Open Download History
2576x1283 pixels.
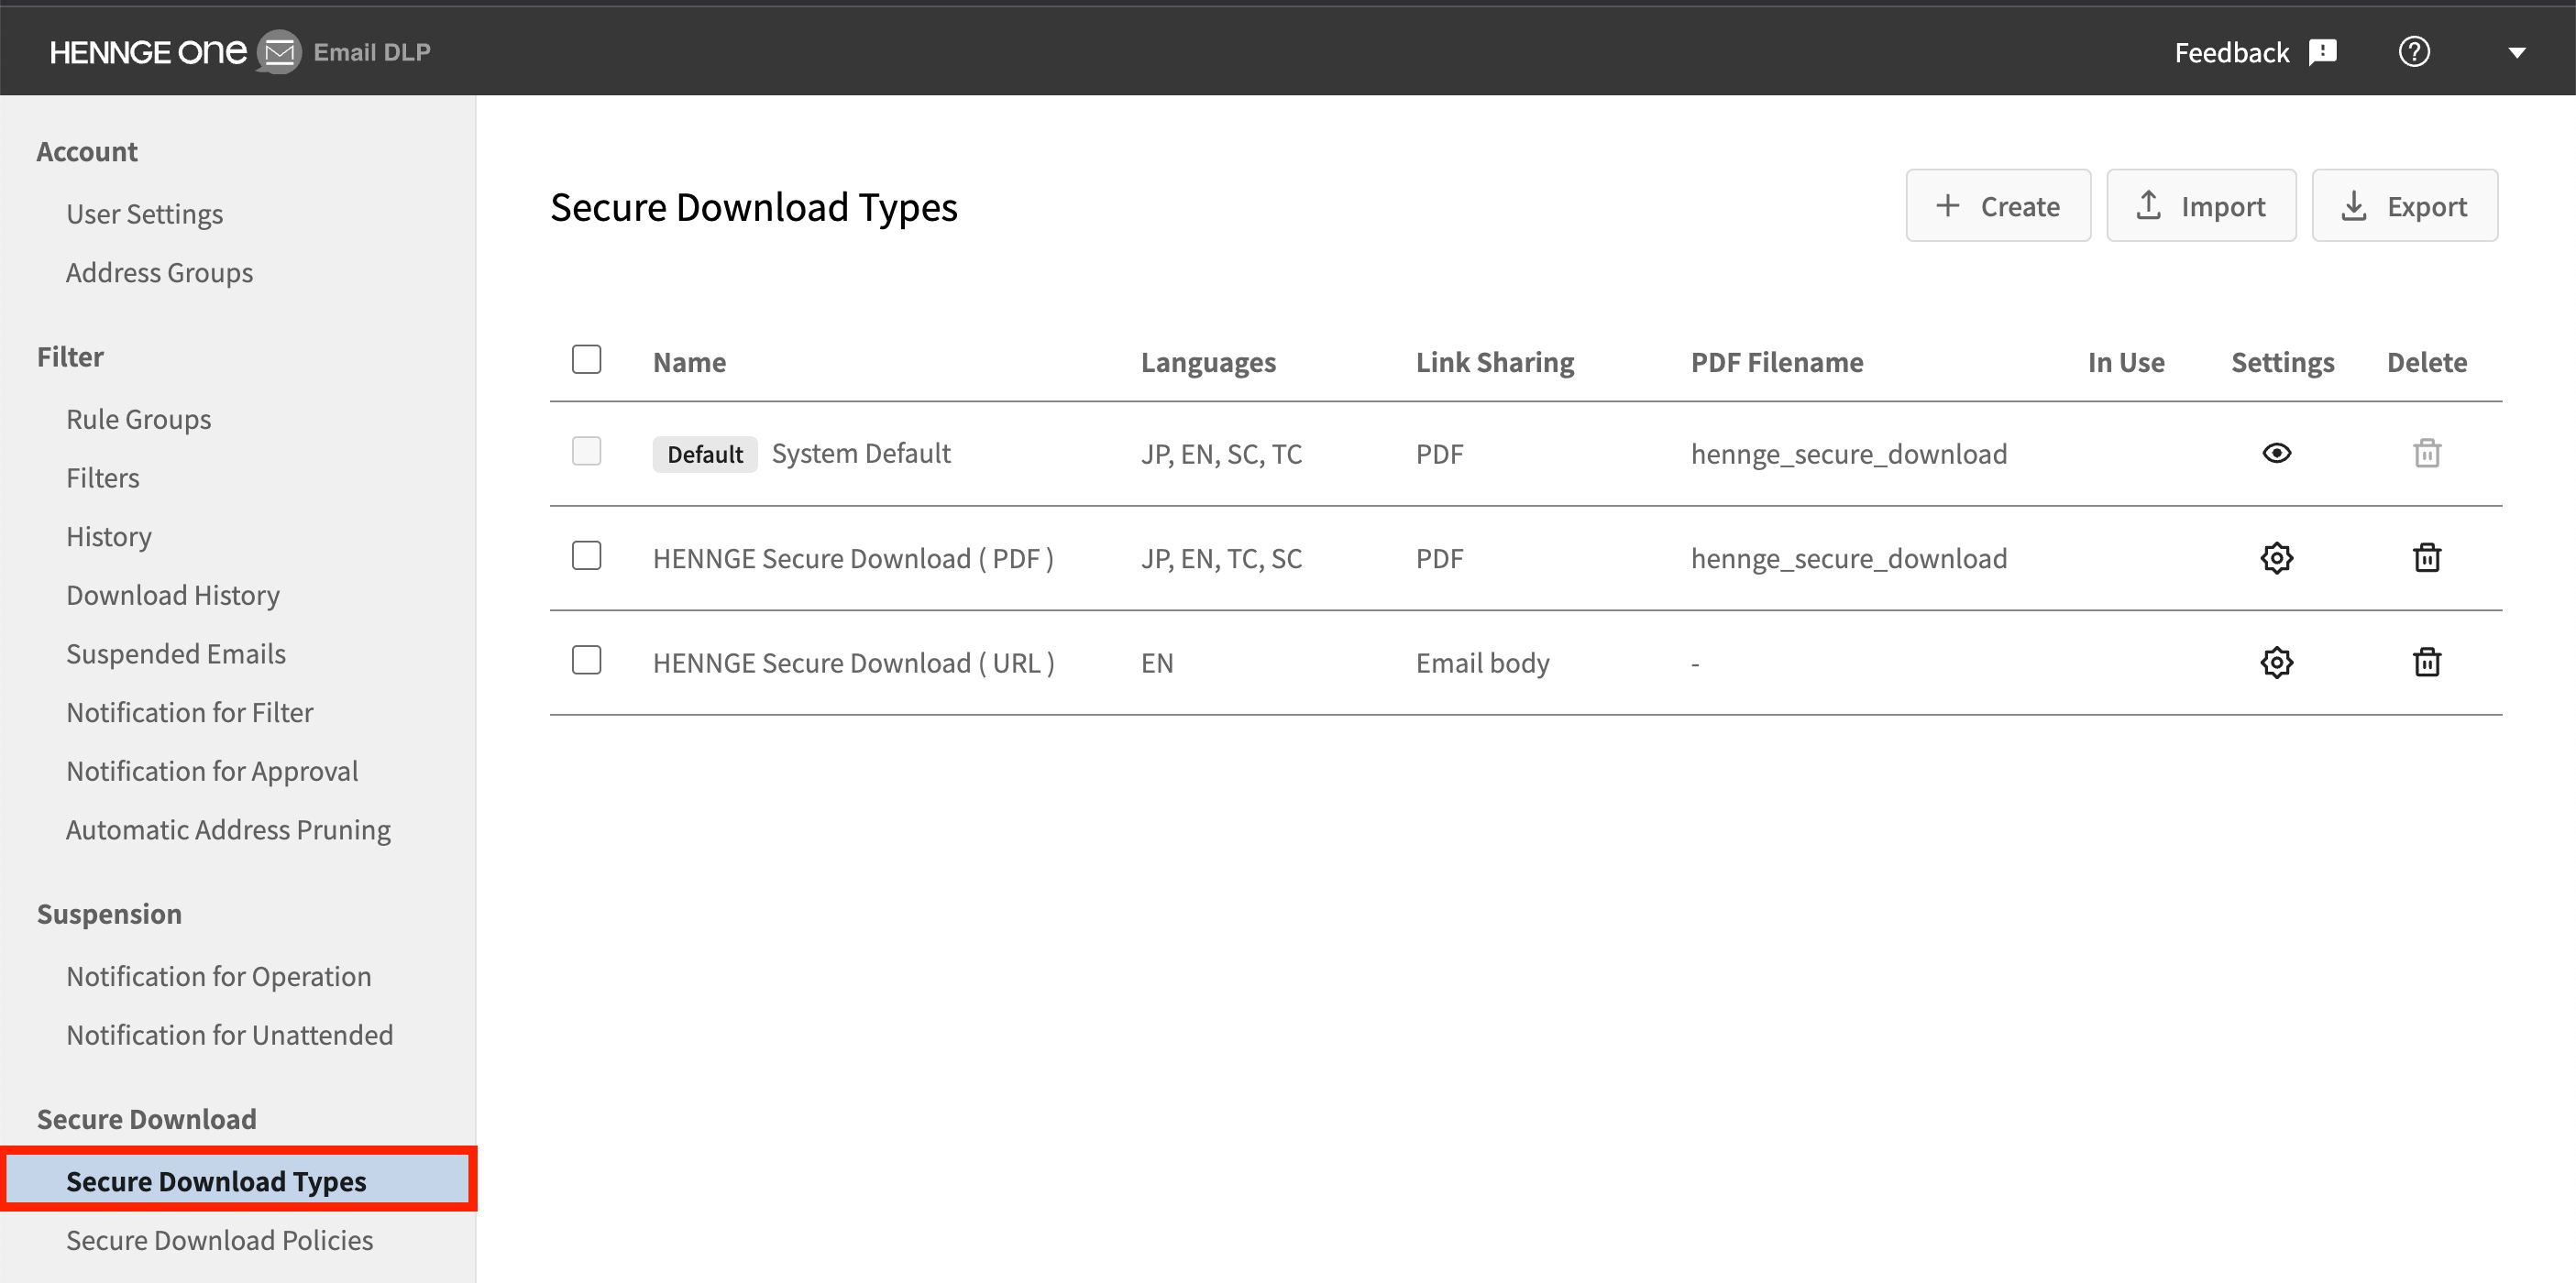click(173, 595)
